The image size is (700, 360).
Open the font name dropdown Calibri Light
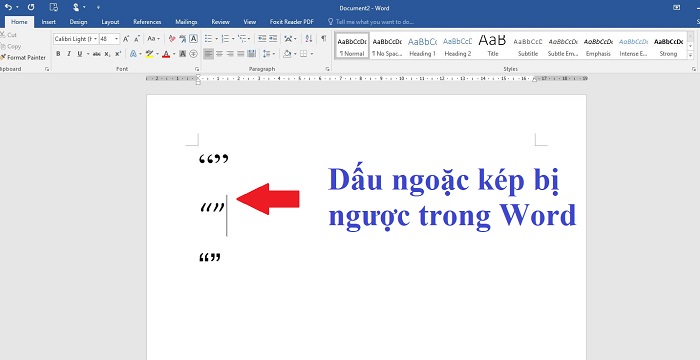click(x=96, y=39)
